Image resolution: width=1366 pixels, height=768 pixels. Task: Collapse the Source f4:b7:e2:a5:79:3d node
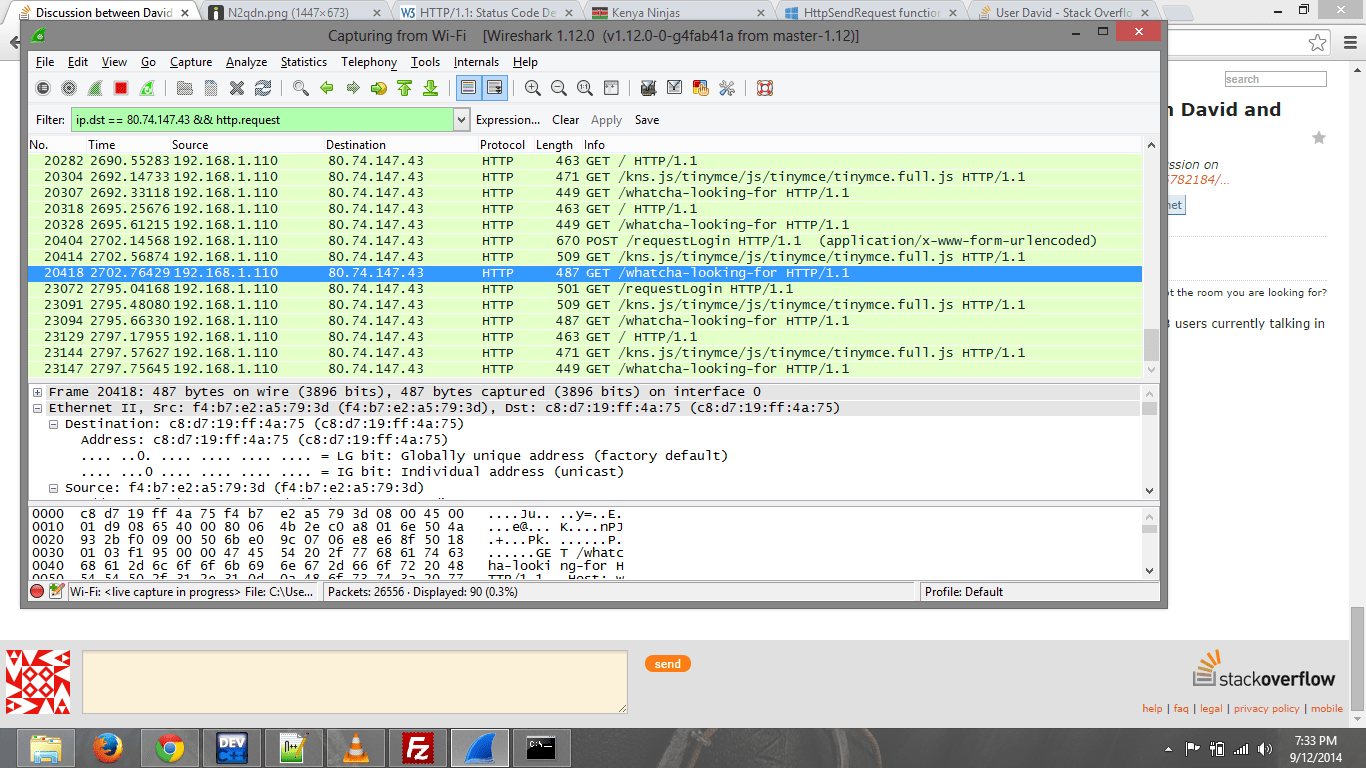tap(54, 488)
